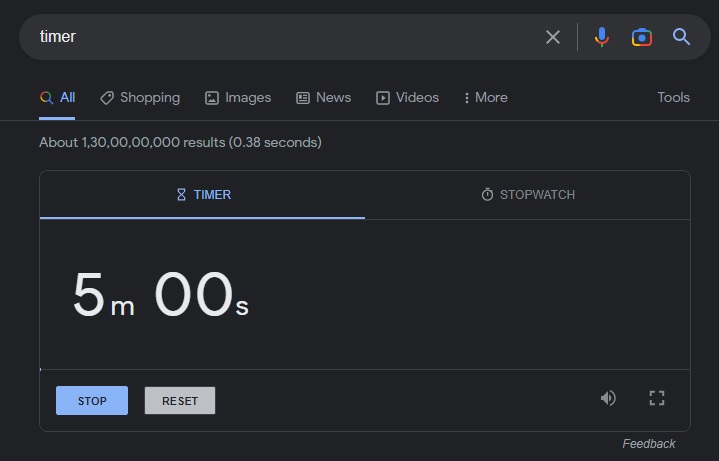Click the 5m 00s time display to edit
This screenshot has height=461, width=719.
click(160, 296)
